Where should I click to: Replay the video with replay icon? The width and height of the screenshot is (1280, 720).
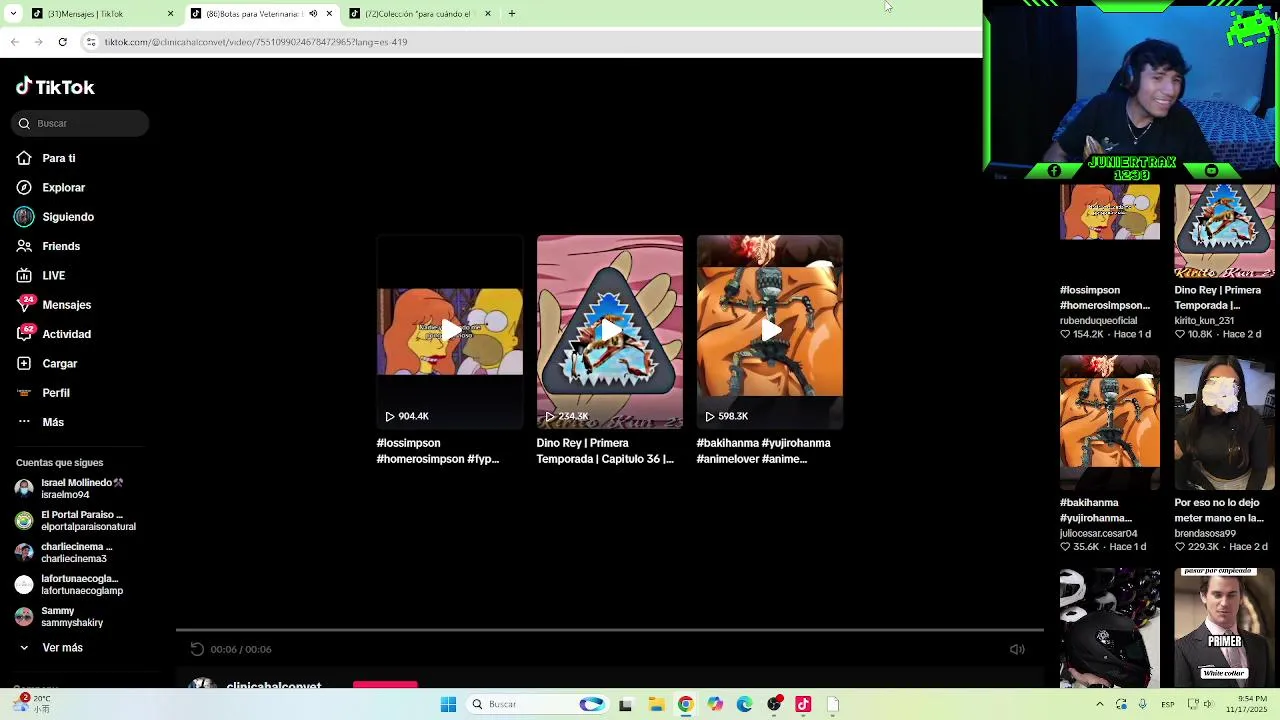[x=197, y=649]
